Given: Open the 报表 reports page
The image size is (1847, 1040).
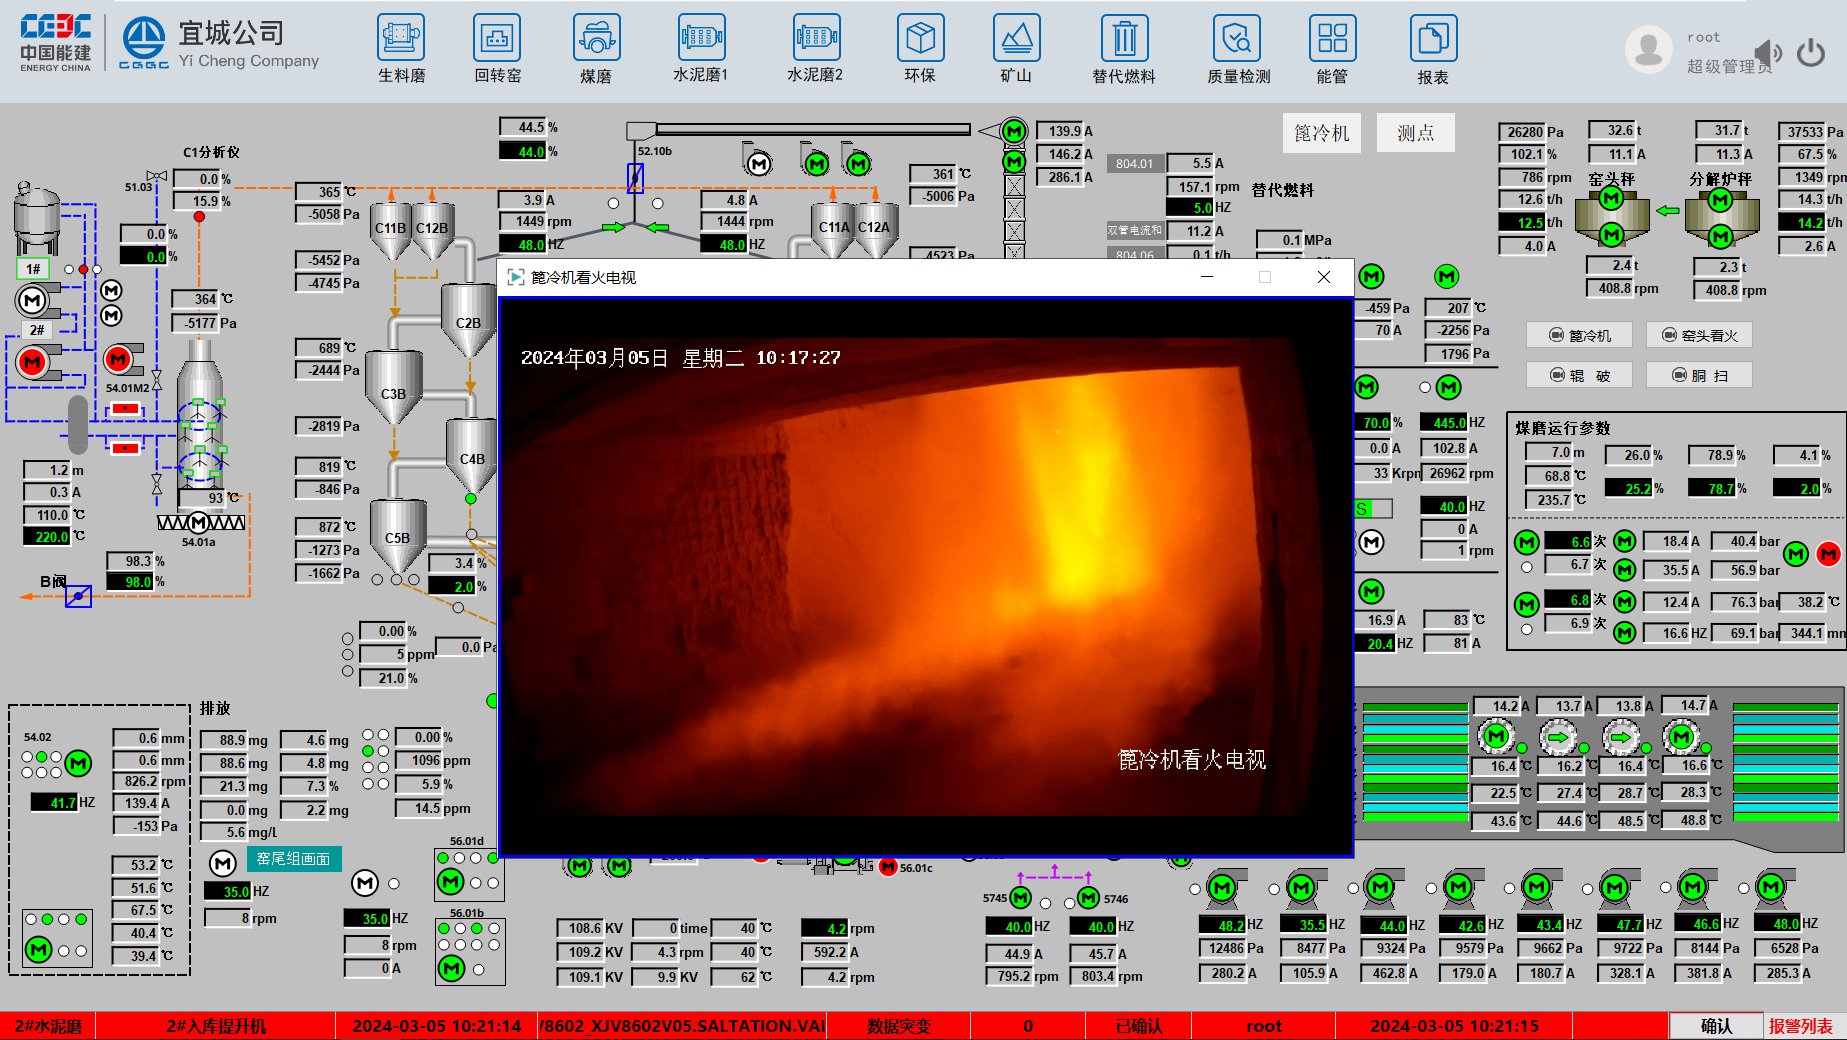Looking at the screenshot, I should coord(1433,49).
